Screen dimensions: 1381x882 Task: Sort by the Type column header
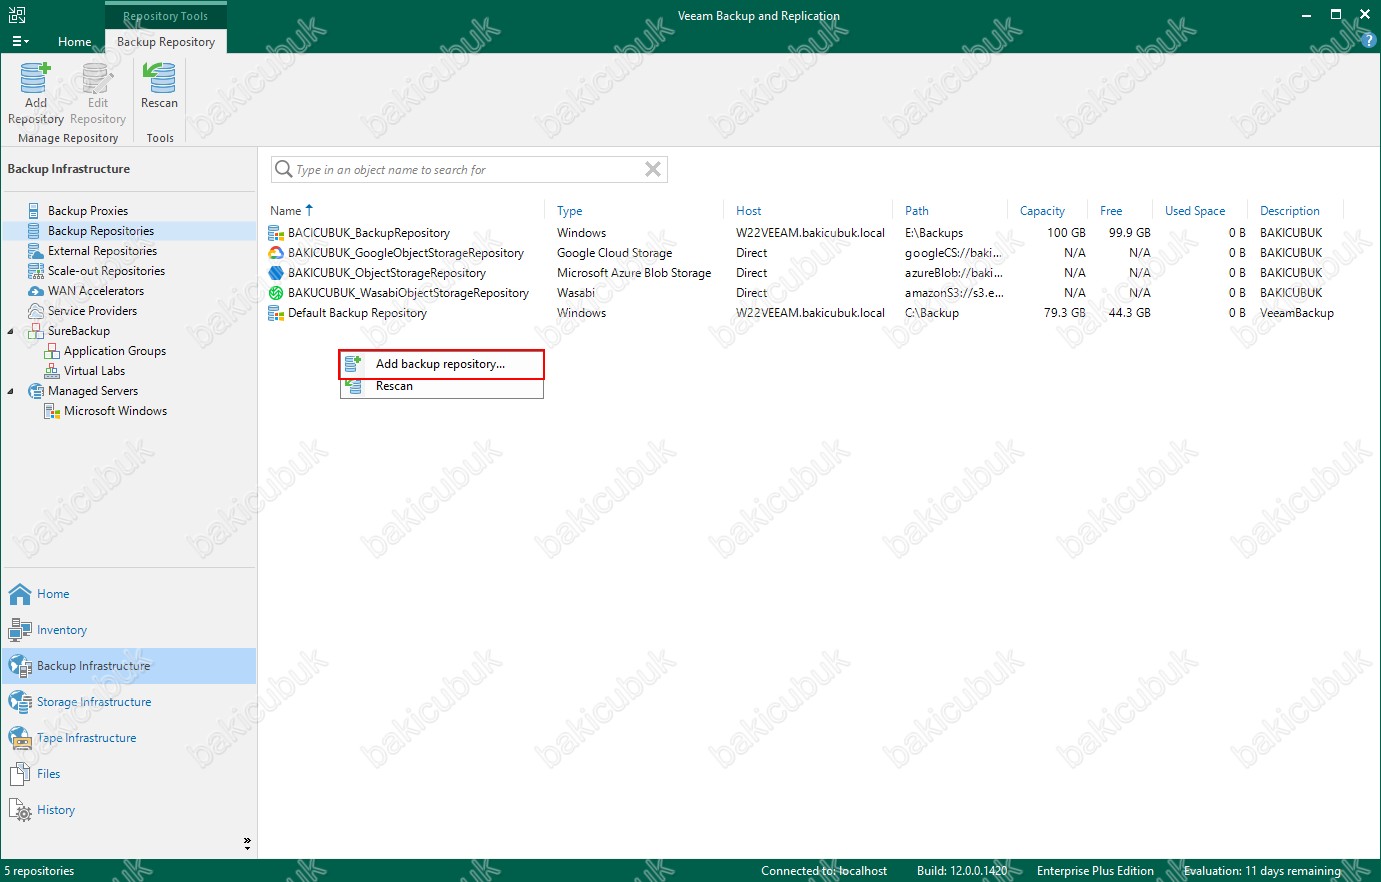pos(570,211)
